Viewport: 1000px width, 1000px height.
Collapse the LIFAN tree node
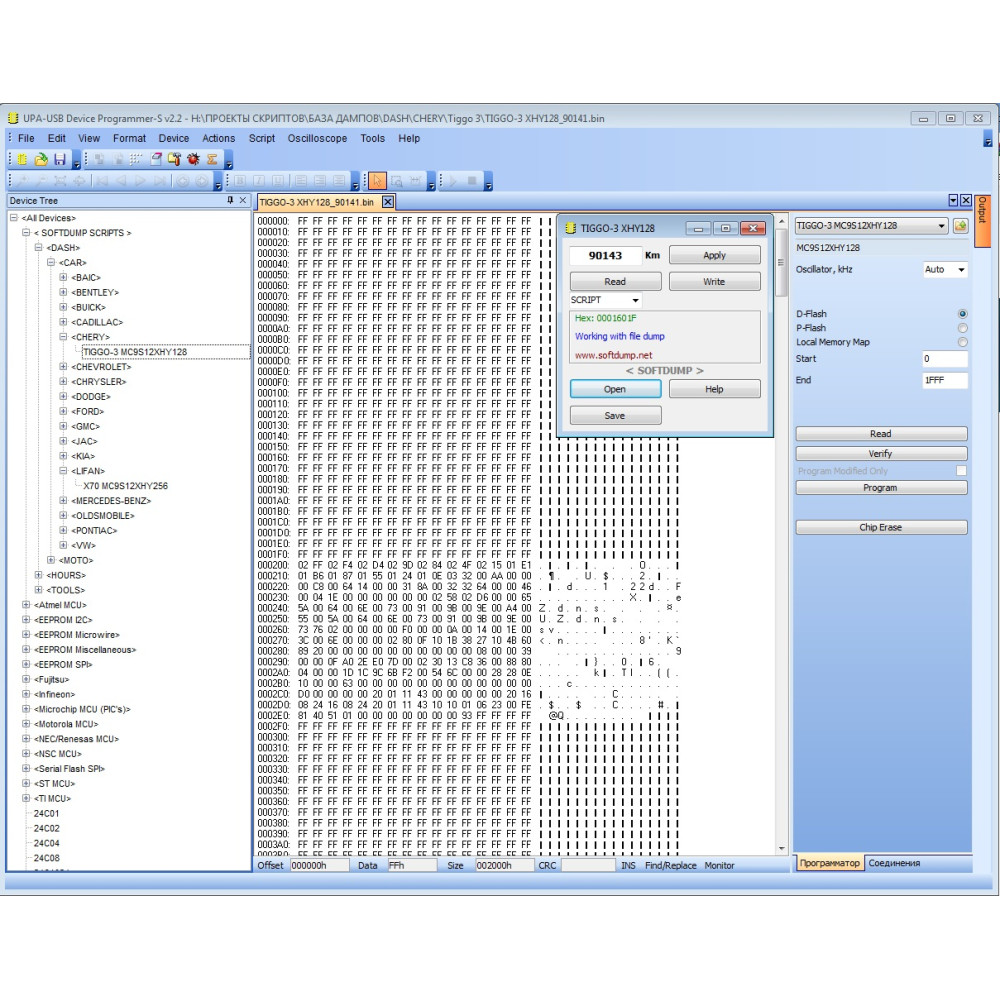(x=63, y=471)
